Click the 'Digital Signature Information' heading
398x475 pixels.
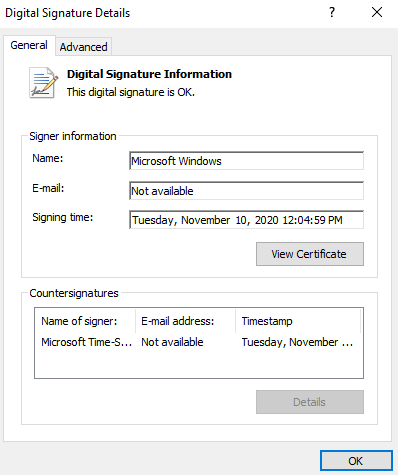tap(149, 74)
